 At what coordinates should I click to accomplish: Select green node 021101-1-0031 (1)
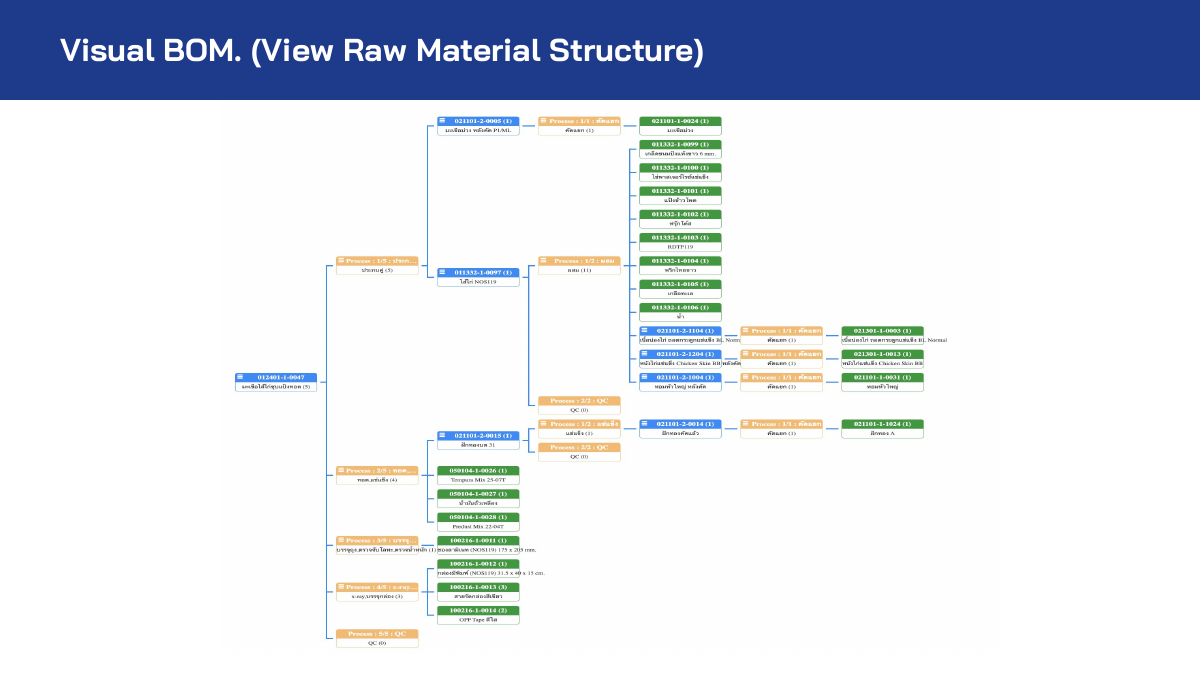(882, 382)
